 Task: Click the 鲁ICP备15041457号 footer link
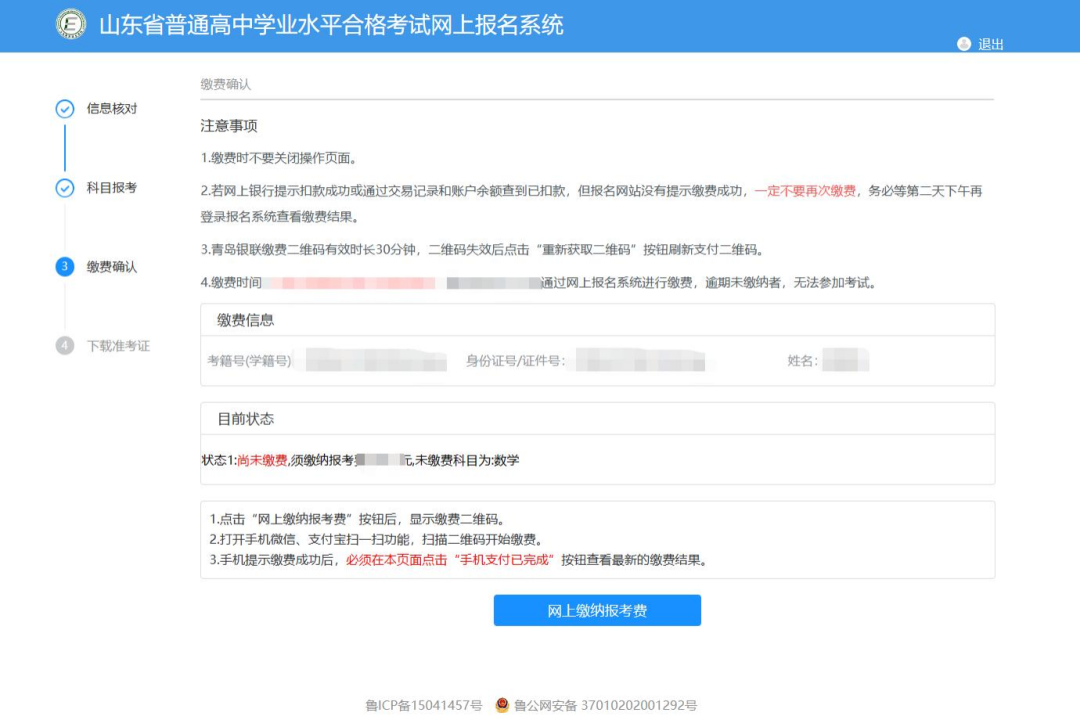pos(424,706)
